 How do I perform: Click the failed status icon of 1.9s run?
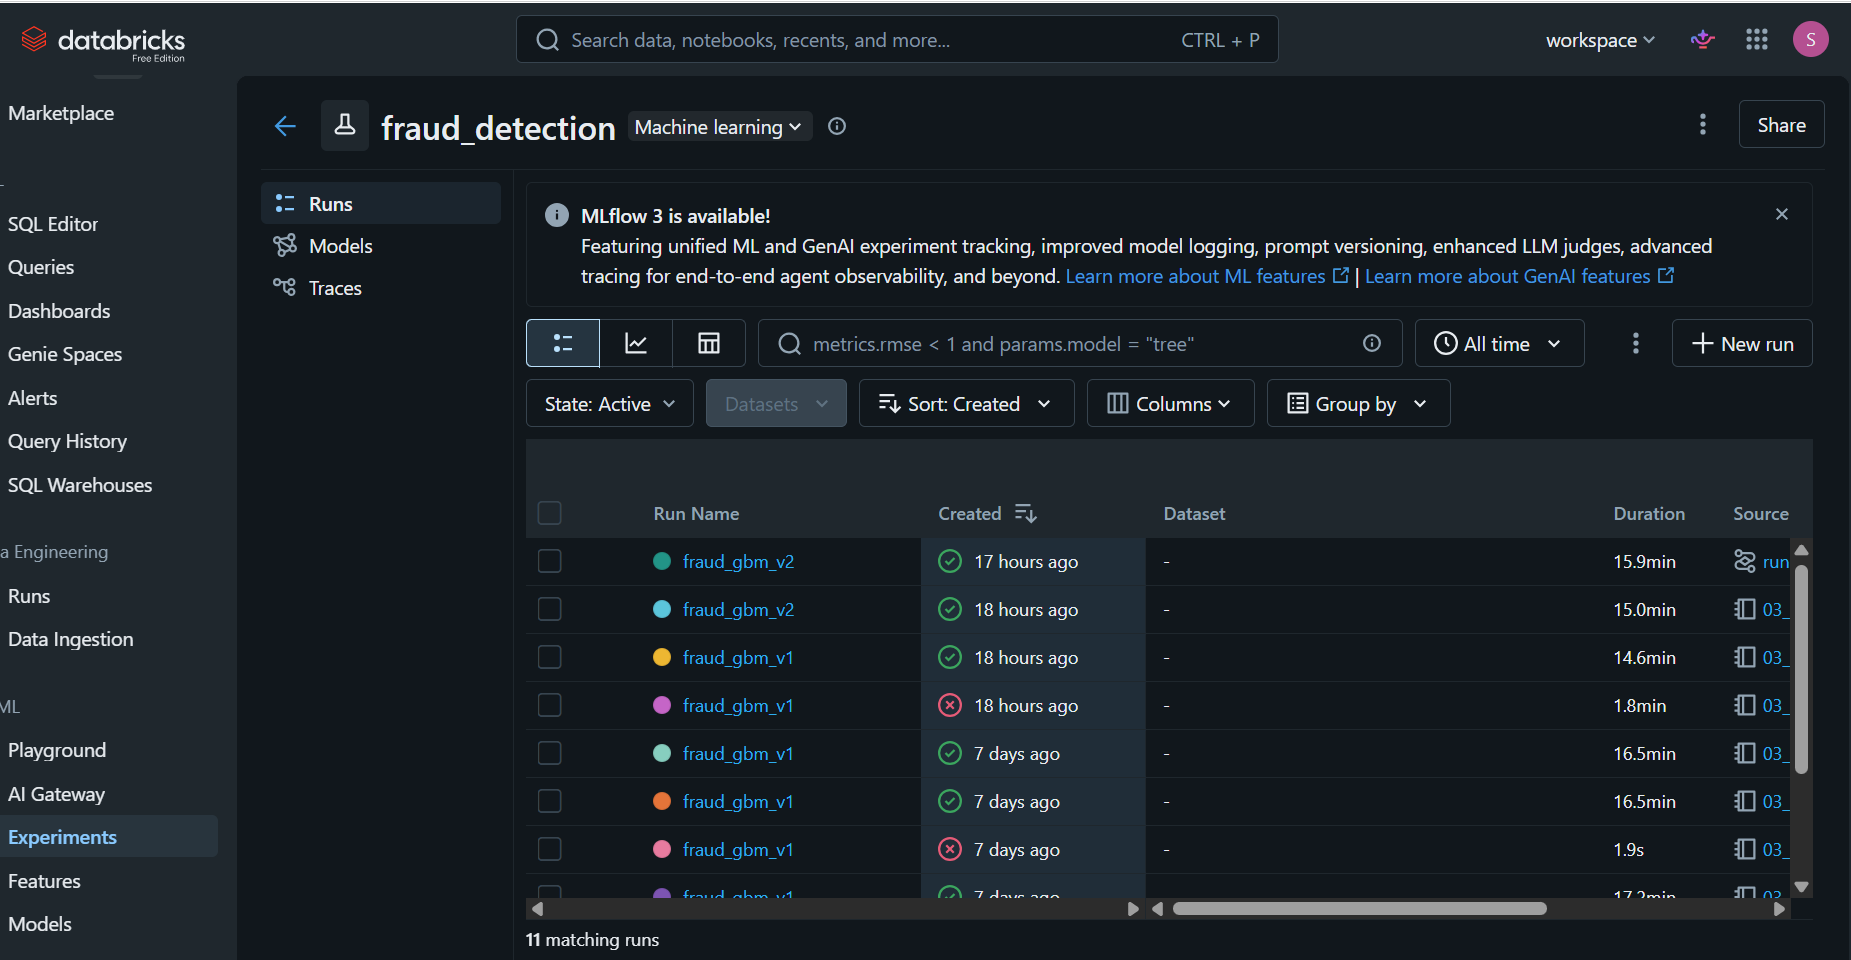click(950, 849)
